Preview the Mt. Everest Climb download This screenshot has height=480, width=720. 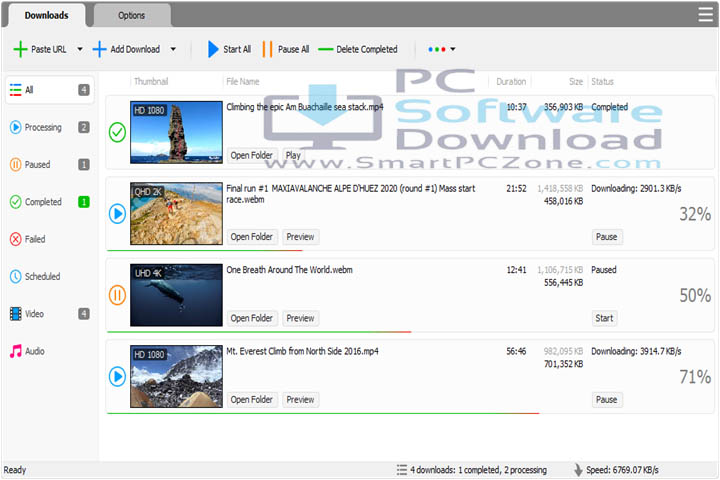pos(300,400)
